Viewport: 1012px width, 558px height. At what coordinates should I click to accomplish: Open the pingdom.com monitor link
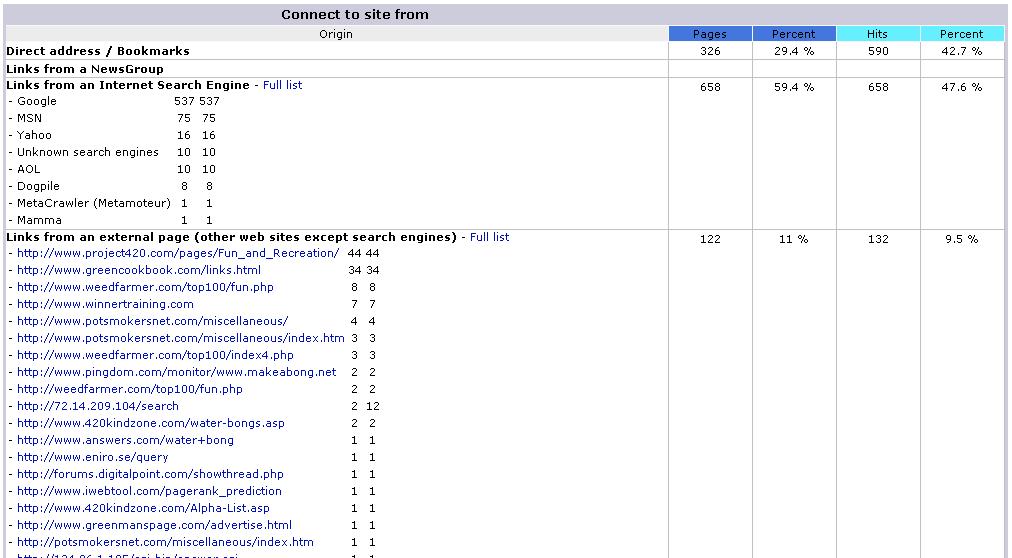point(176,372)
